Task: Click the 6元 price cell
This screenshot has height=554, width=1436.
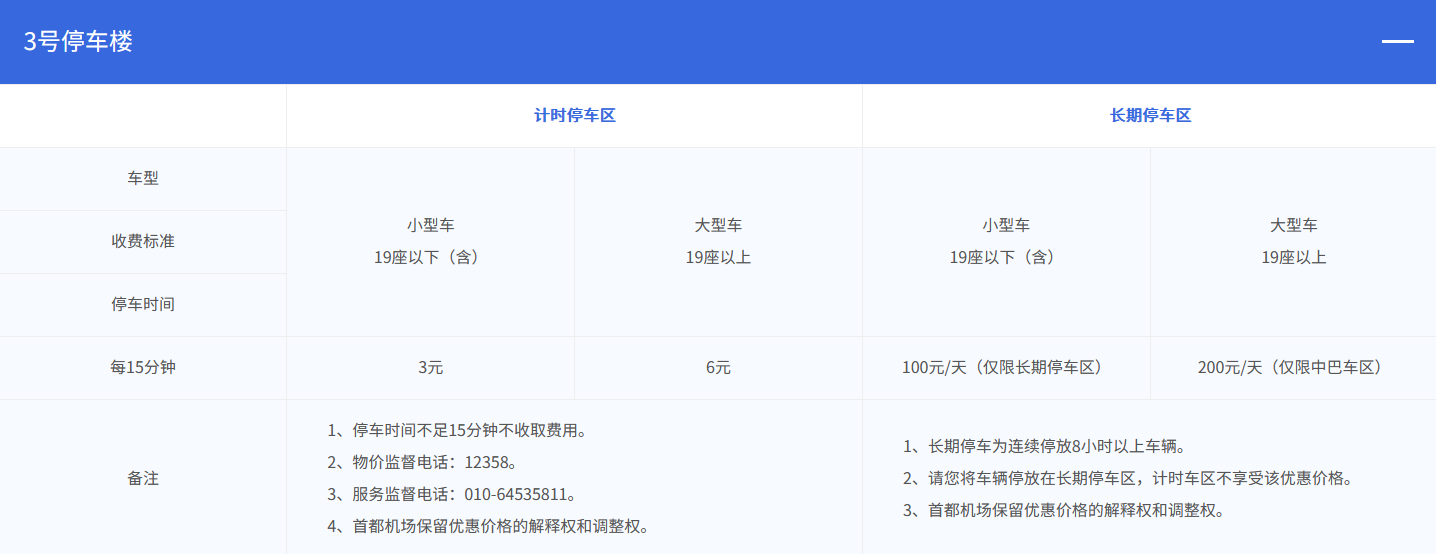Action: tap(718, 368)
